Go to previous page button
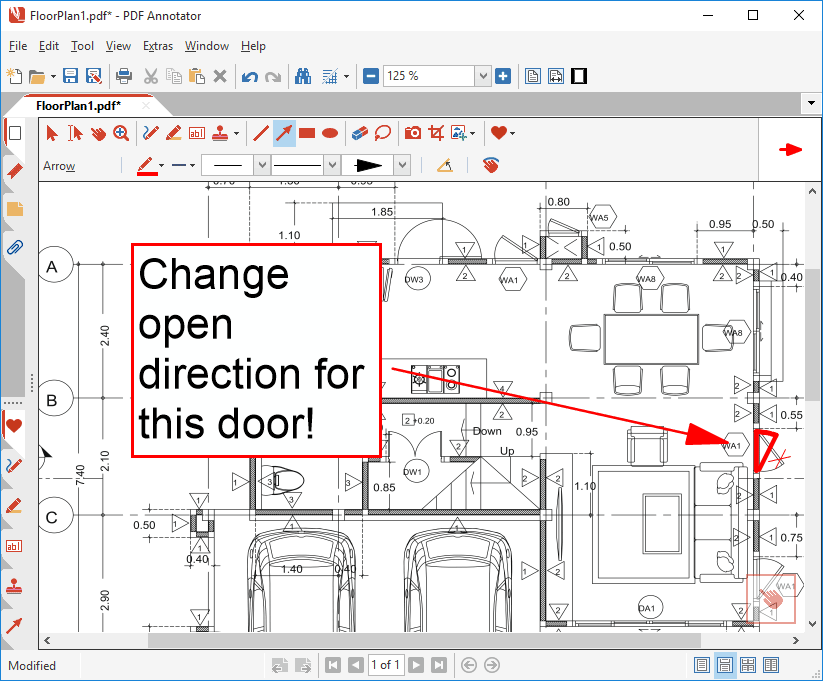Image resolution: width=823 pixels, height=681 pixels. click(x=356, y=665)
